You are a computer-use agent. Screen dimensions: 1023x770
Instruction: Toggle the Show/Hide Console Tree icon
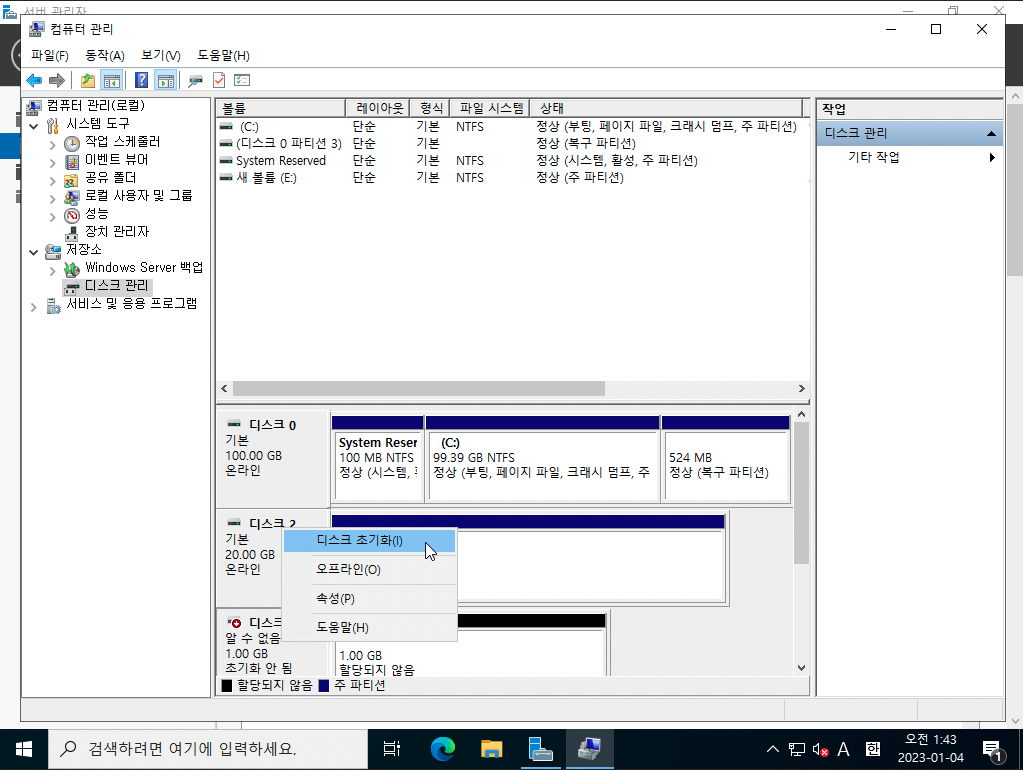point(112,80)
